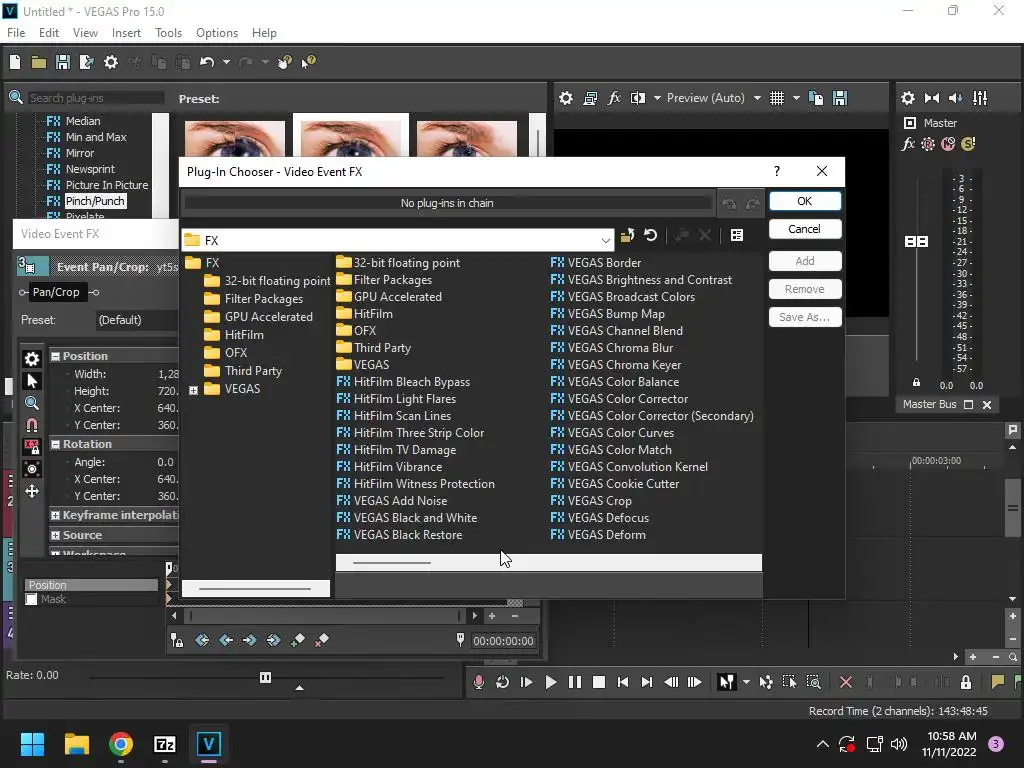This screenshot has width=1024, height=768.
Task: Select Picture In Picture plug-in
Action: tap(106, 185)
